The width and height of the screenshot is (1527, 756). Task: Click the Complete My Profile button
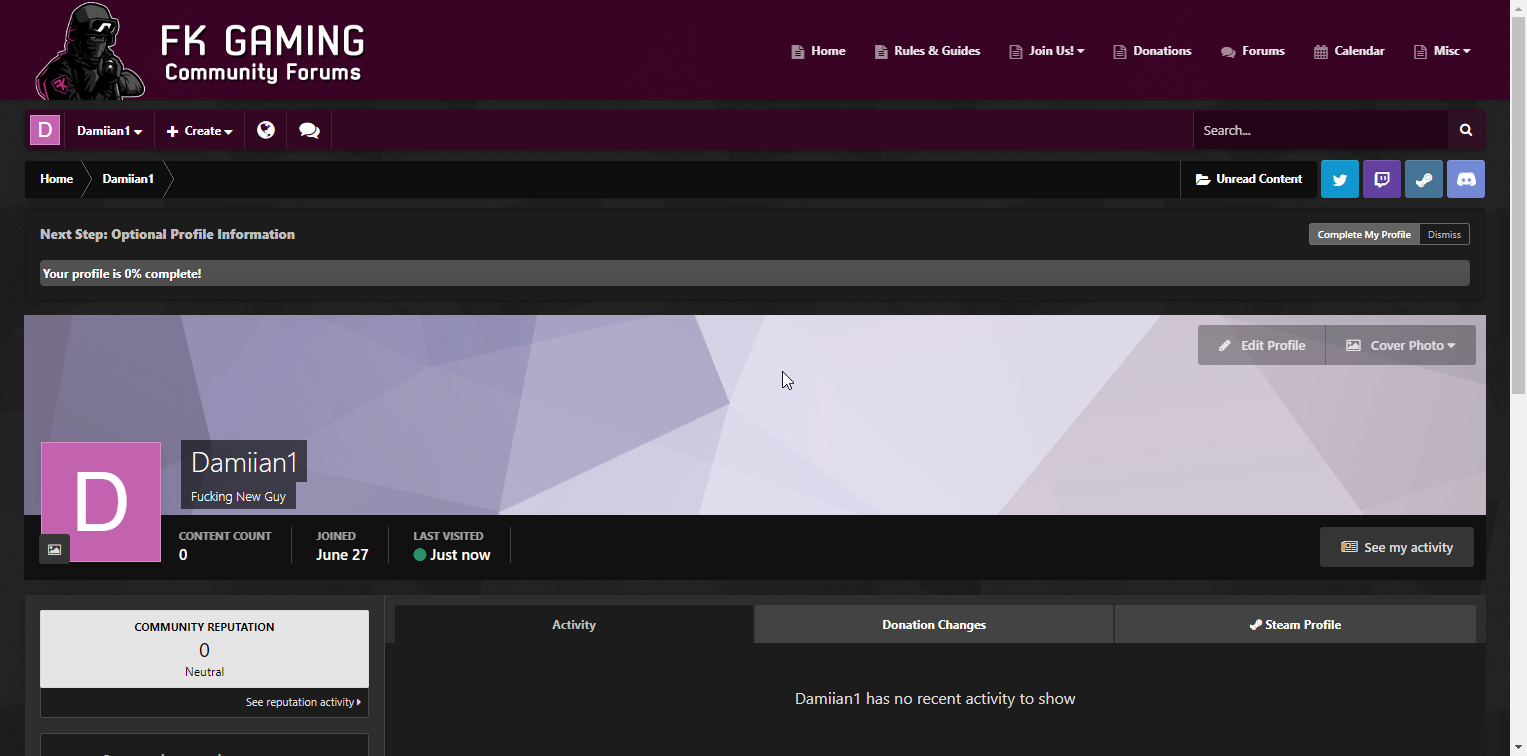click(1363, 235)
